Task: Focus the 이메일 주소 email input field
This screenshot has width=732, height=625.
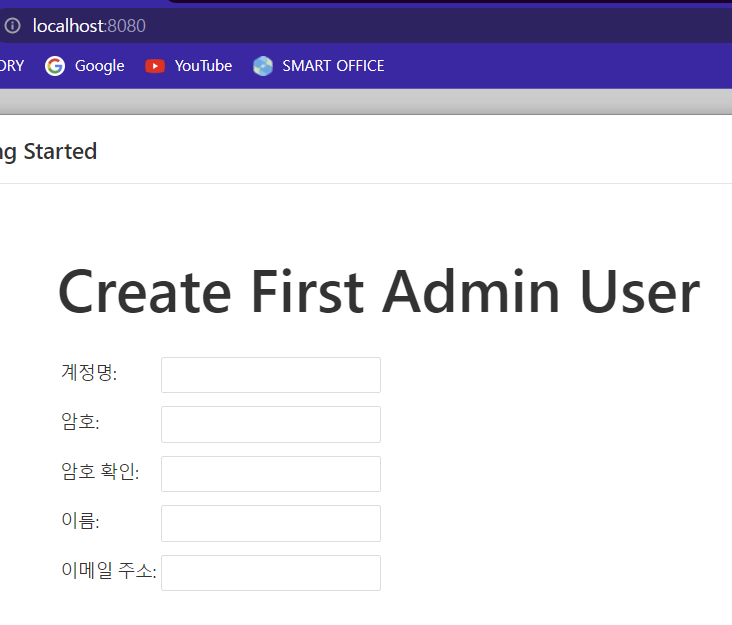Action: point(271,573)
